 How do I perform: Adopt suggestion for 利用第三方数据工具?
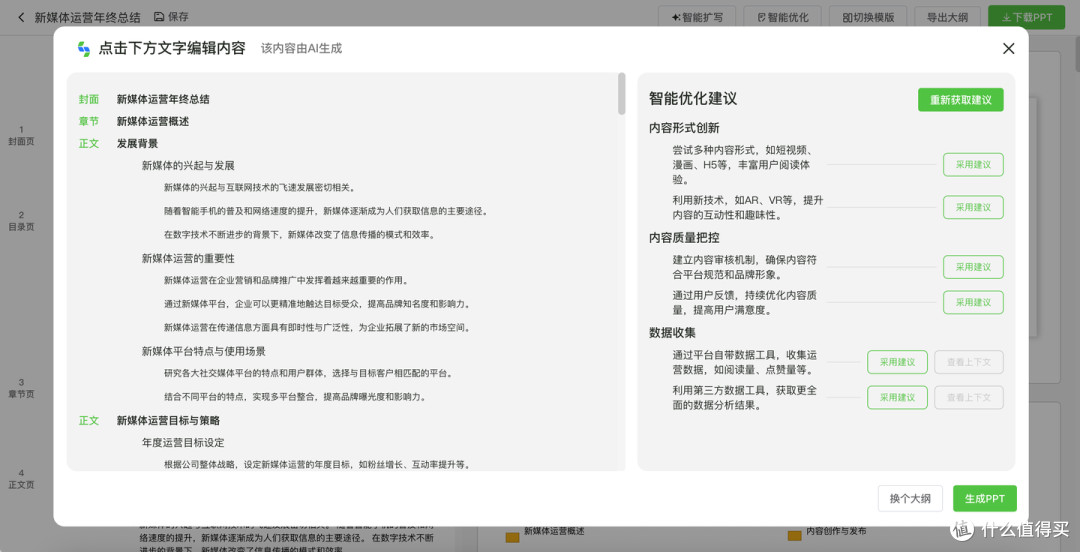(897, 398)
